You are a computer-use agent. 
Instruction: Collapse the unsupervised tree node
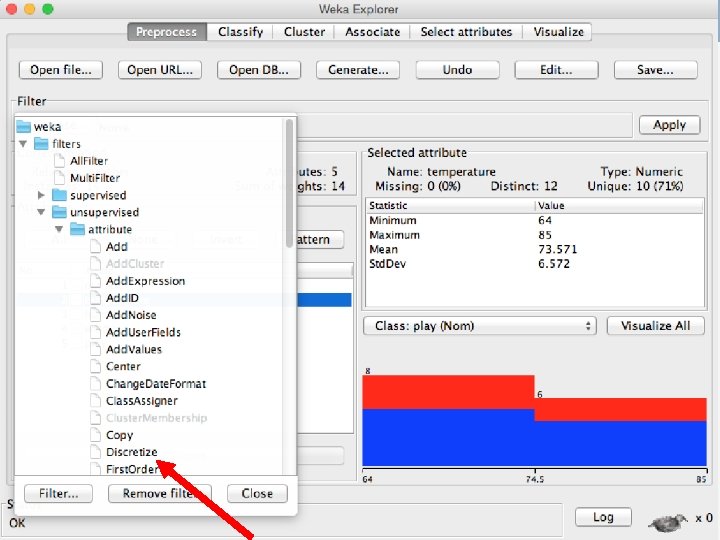coord(41,212)
